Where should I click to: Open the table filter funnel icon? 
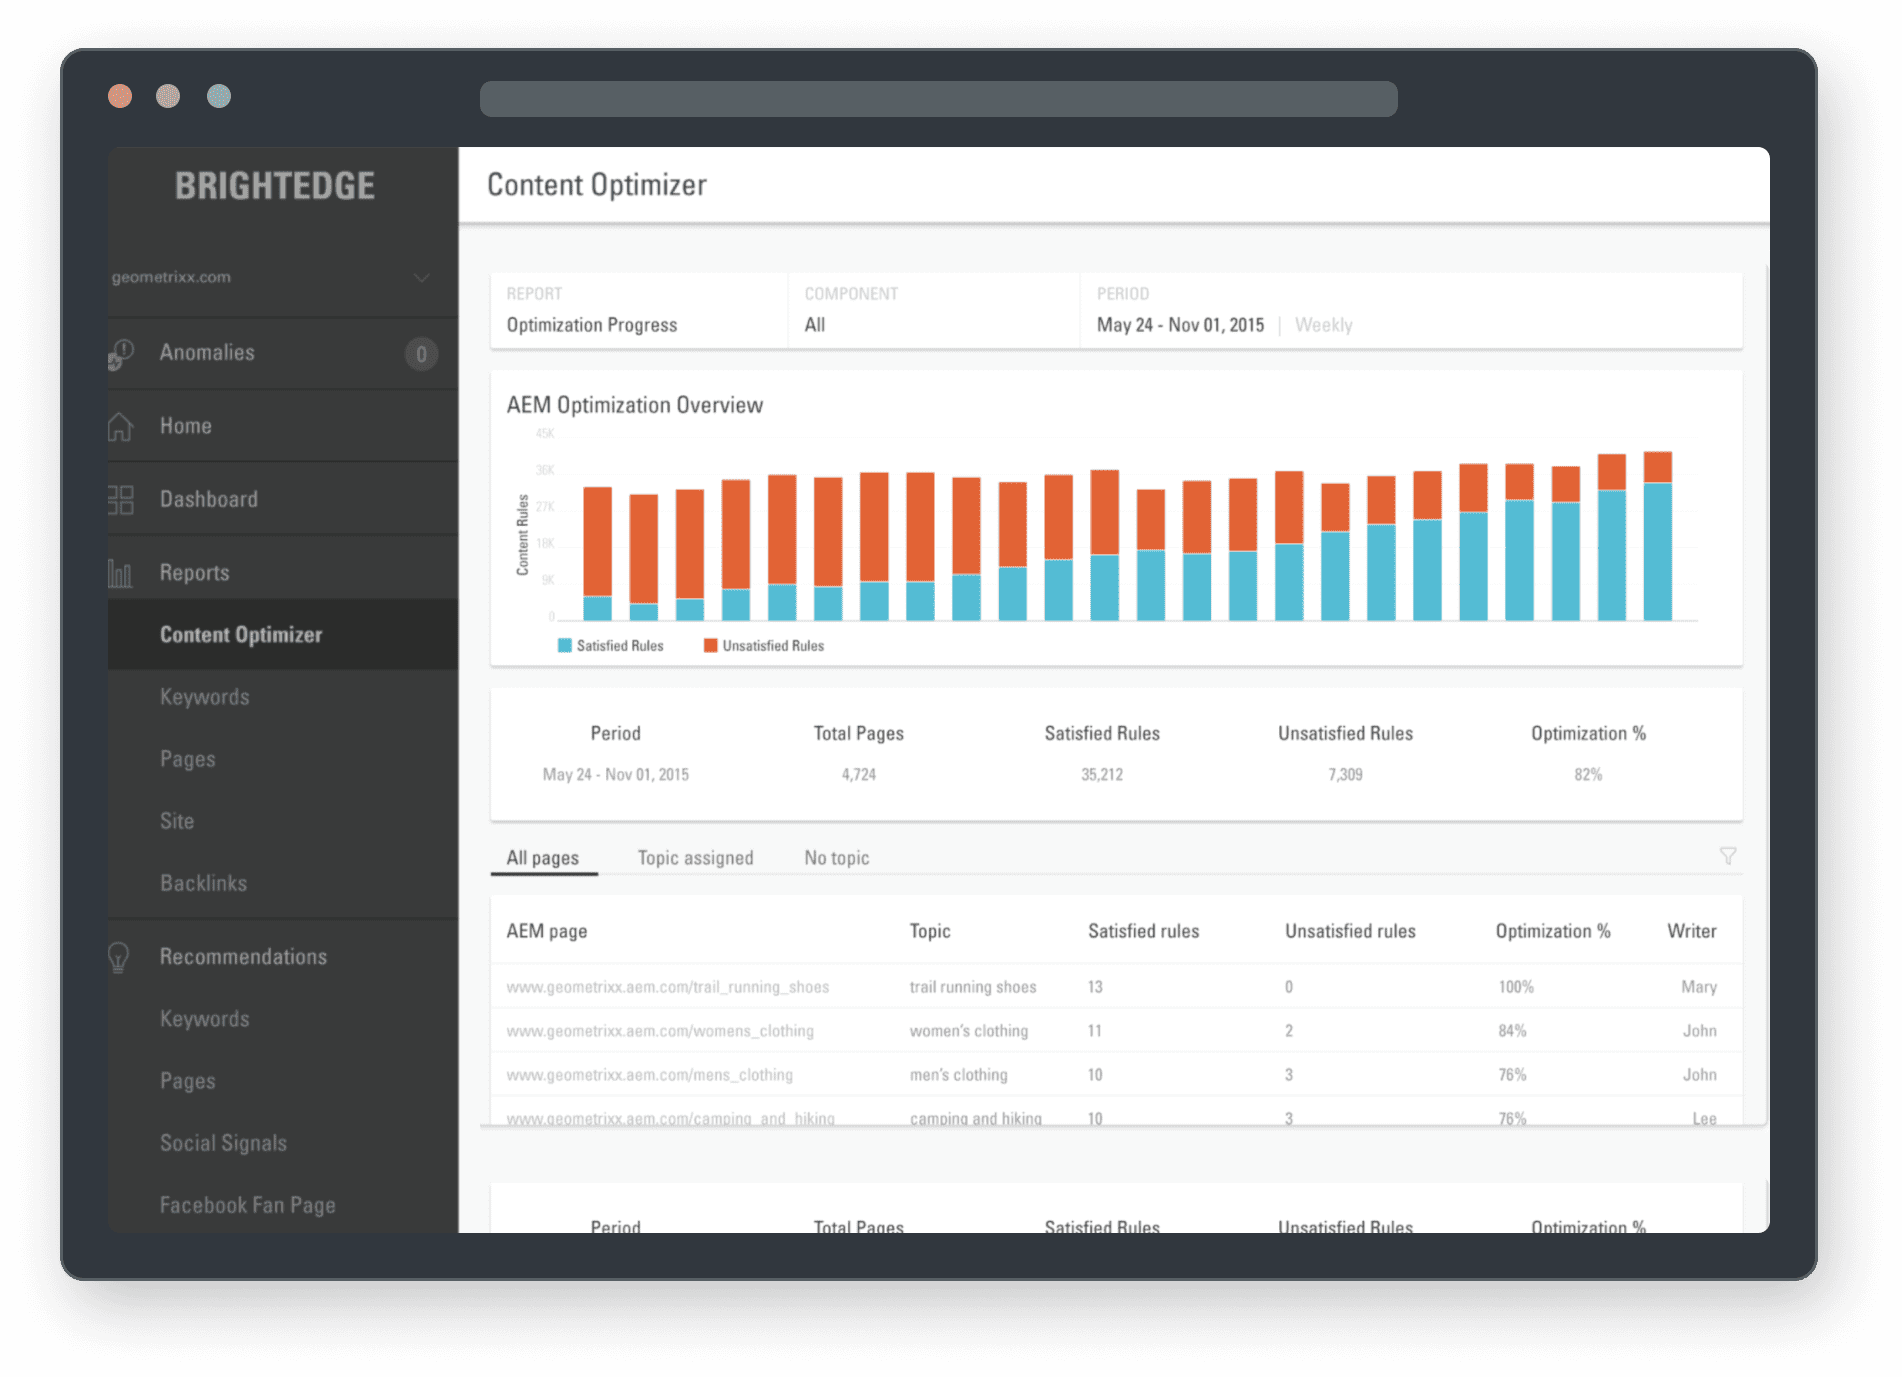1727,856
